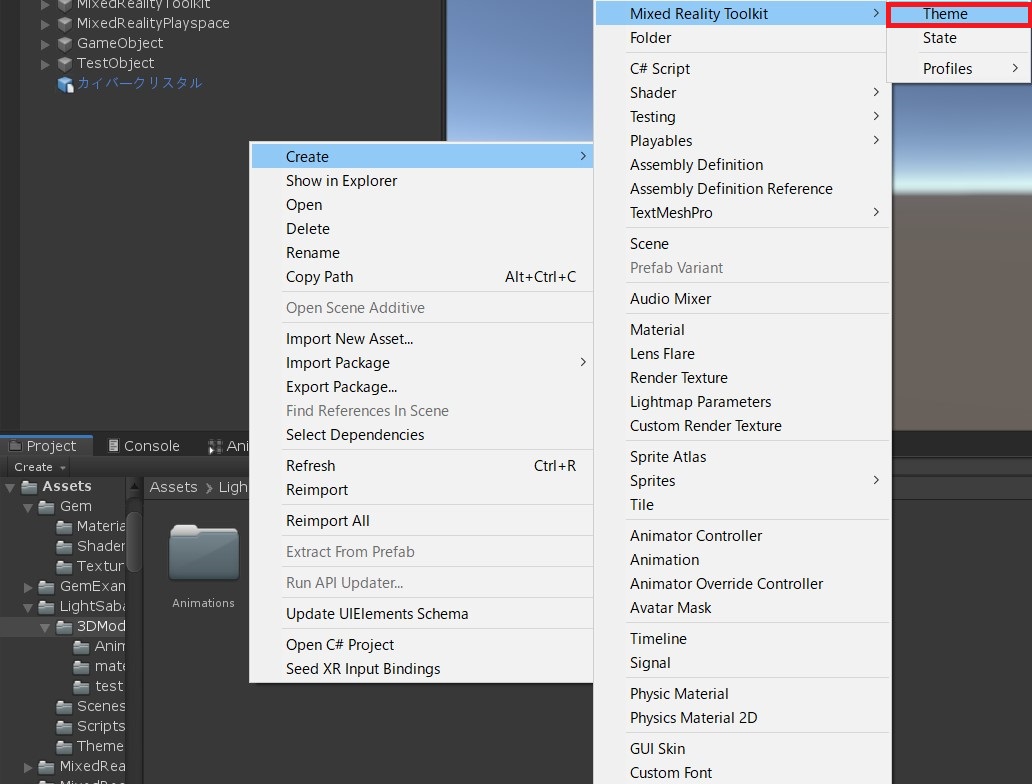Open the Profiles submenu
Screen dimensions: 1032x784
pos(958,68)
